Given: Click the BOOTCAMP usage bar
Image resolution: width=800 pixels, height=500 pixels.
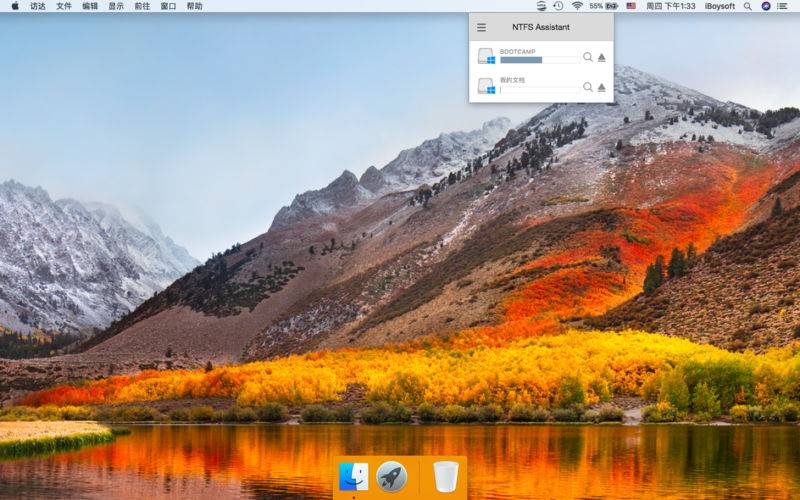Looking at the screenshot, I should [x=539, y=60].
